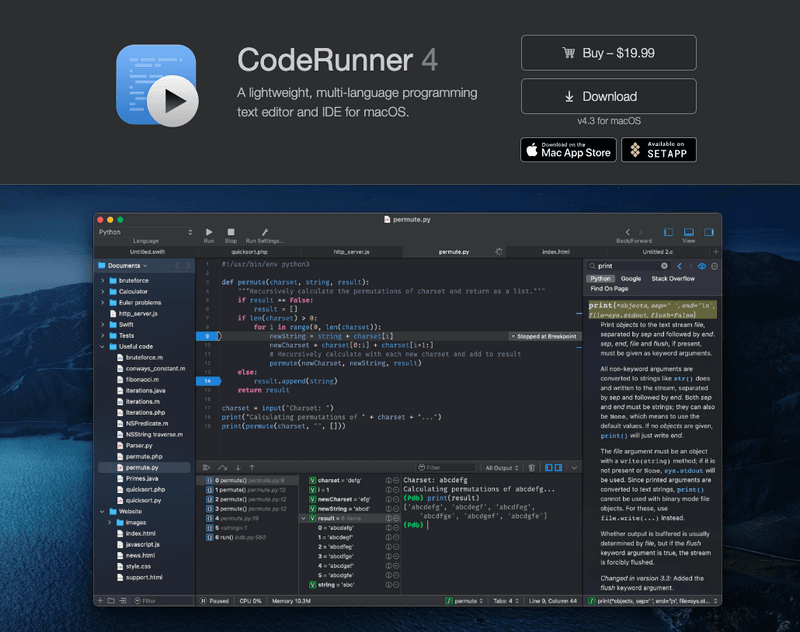Run the permute.py script
800x632 pixels.
(209, 232)
